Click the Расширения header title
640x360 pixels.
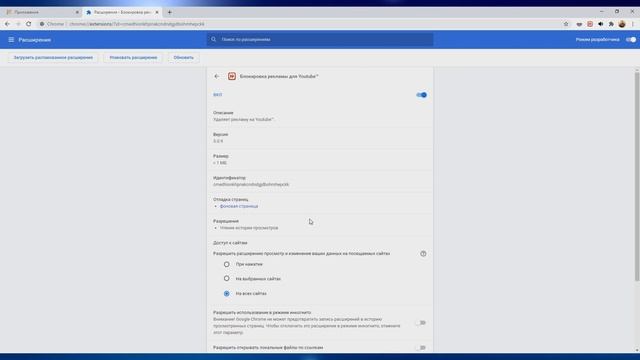click(x=35, y=40)
